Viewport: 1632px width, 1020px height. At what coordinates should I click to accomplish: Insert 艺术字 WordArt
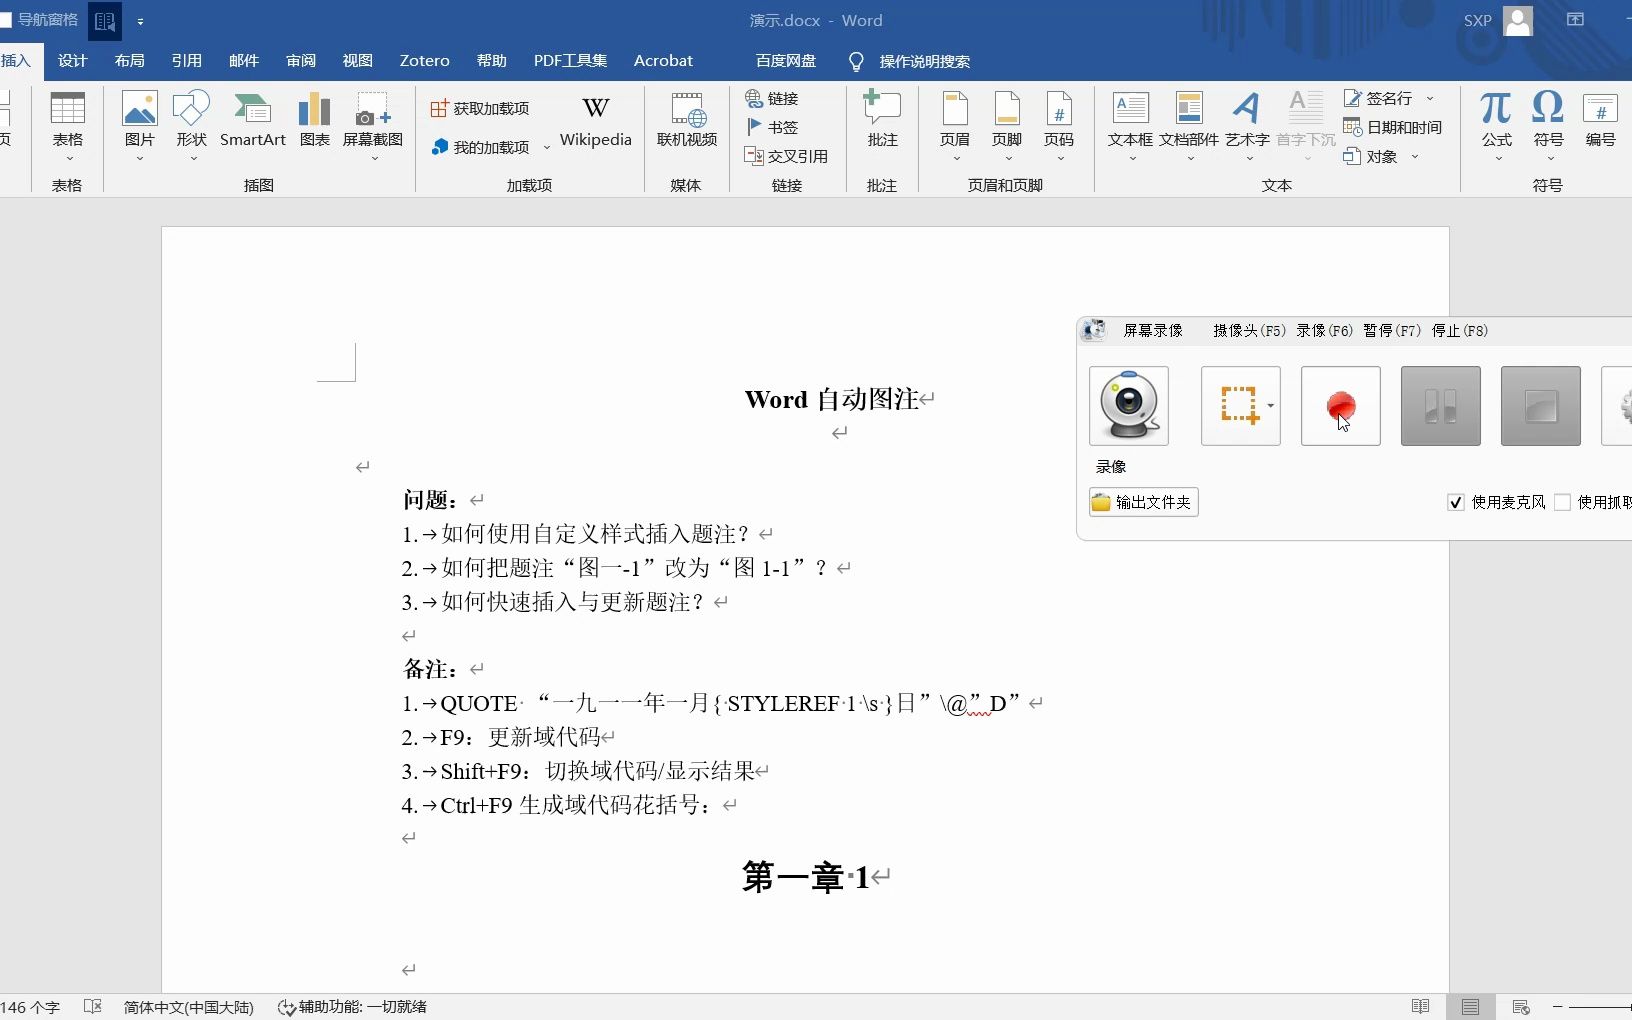(x=1247, y=108)
